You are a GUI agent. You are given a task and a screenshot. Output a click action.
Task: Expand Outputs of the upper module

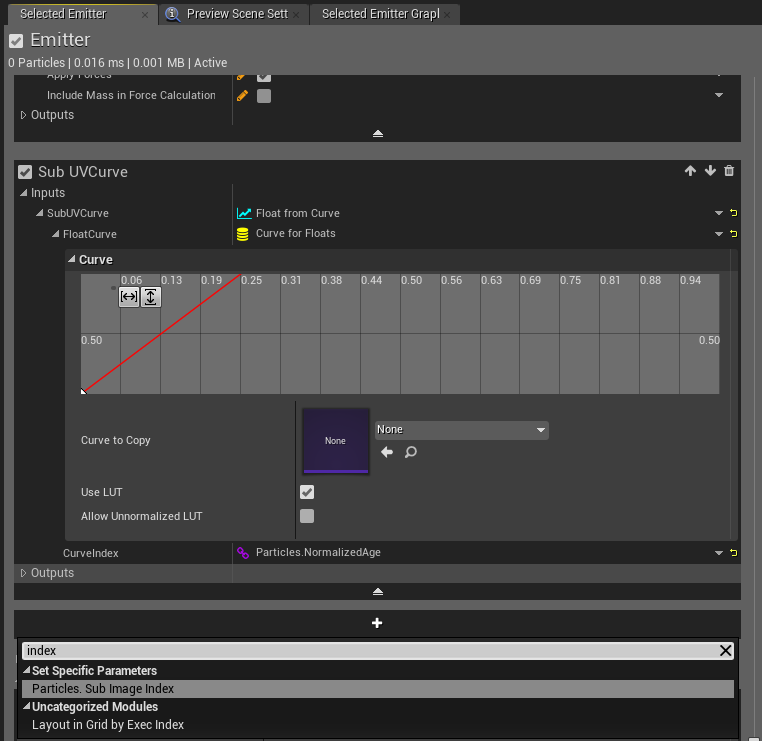click(x=23, y=115)
